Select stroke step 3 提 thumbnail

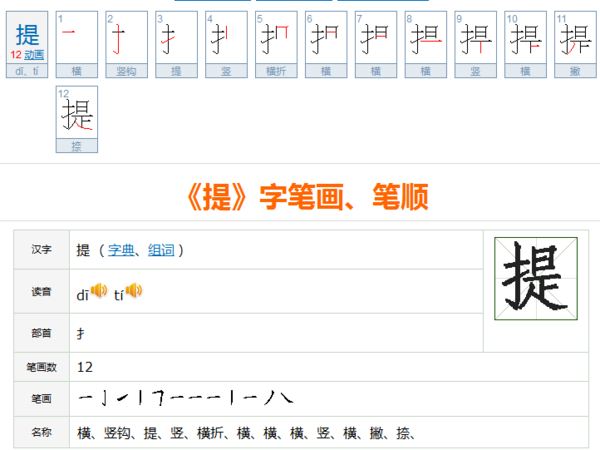(177, 38)
